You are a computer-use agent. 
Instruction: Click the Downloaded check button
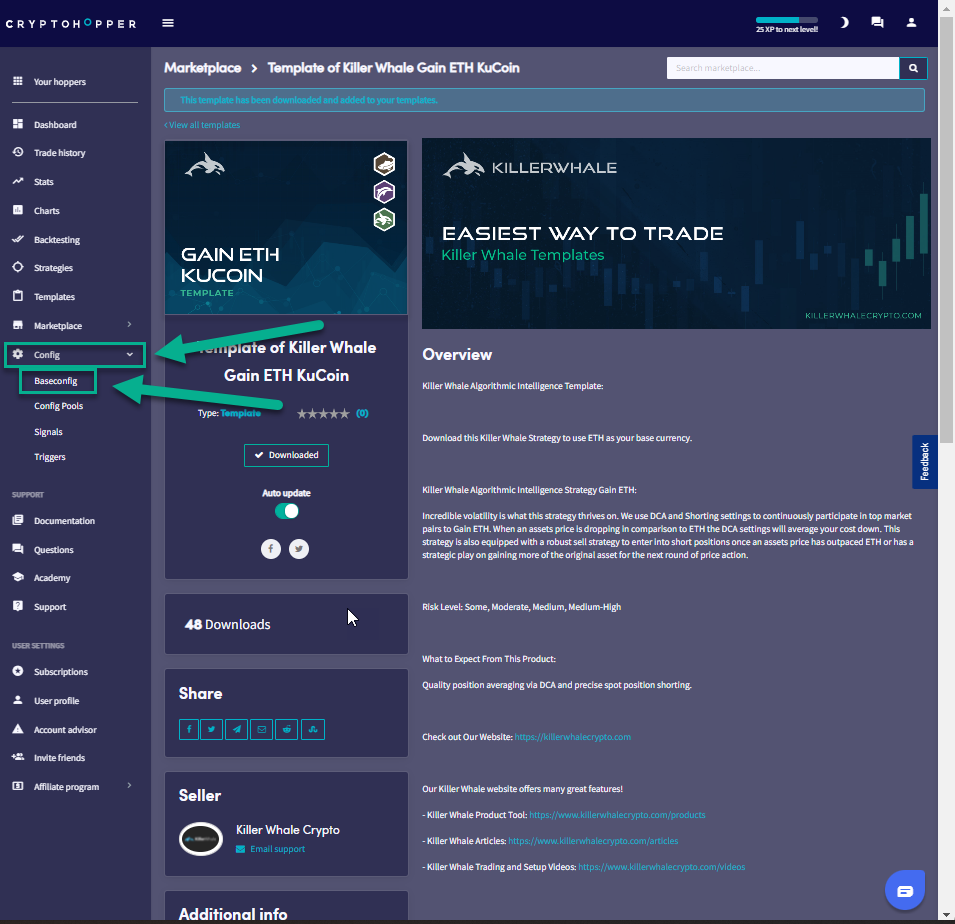pos(286,455)
